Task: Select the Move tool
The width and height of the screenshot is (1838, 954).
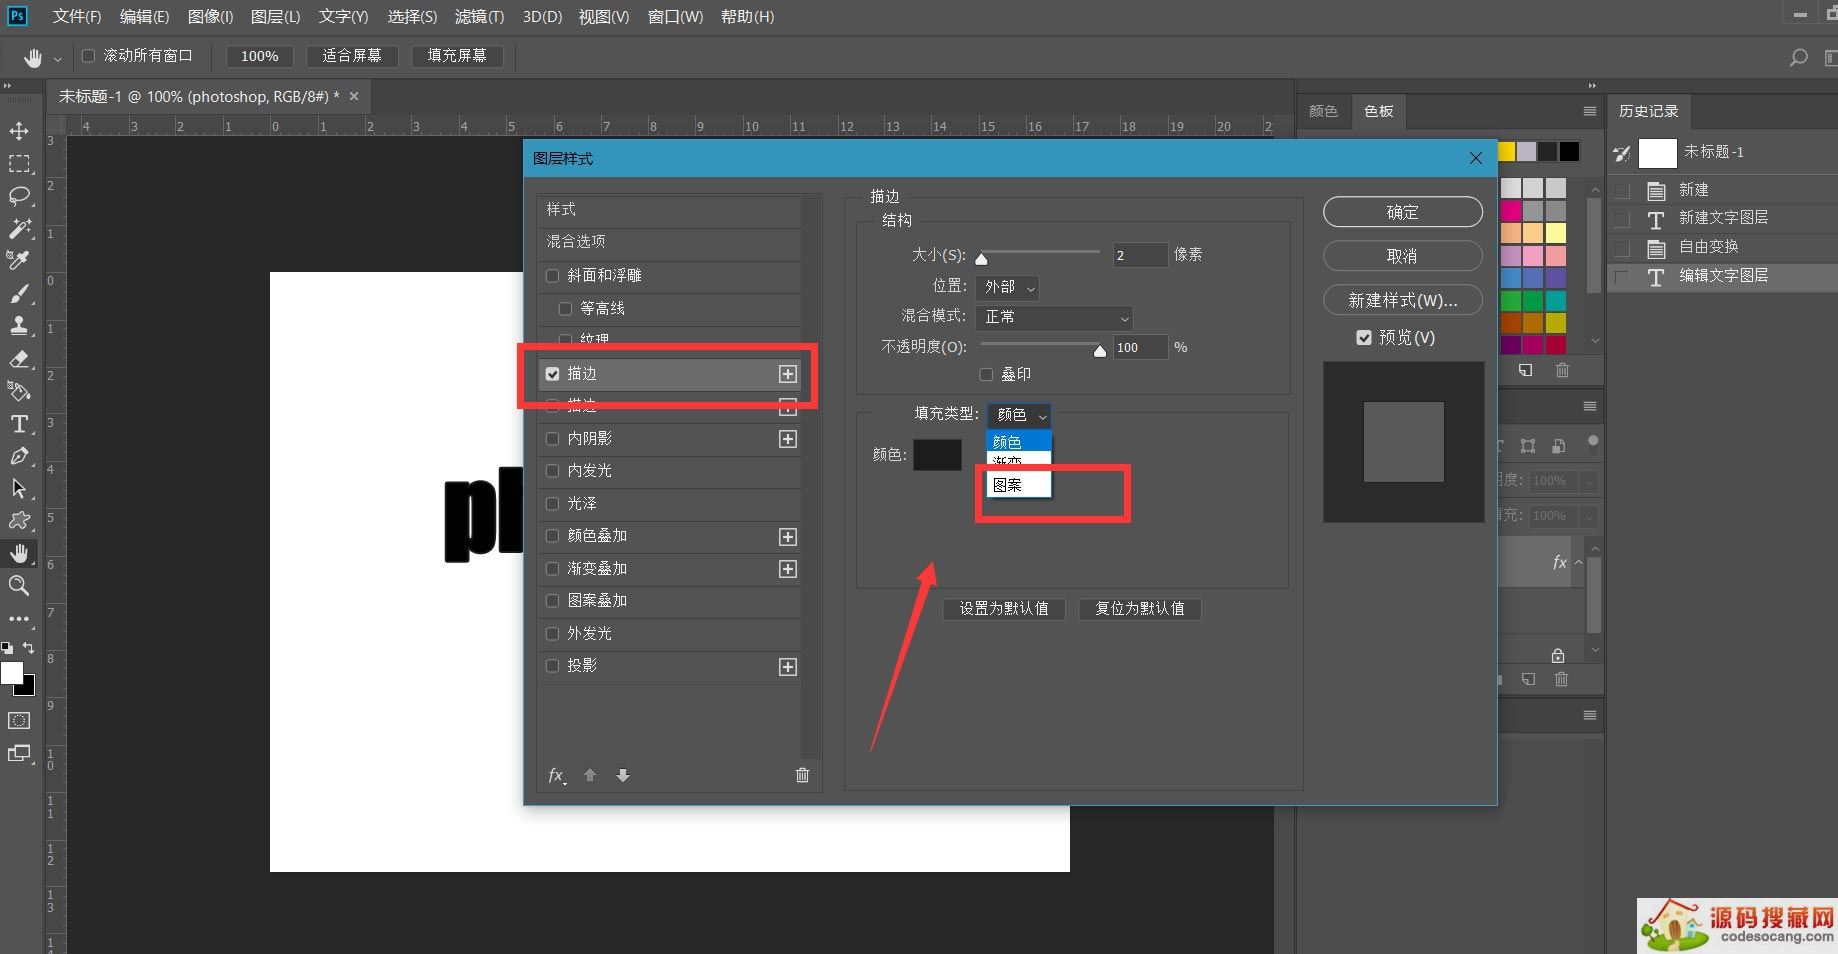Action: 19,131
